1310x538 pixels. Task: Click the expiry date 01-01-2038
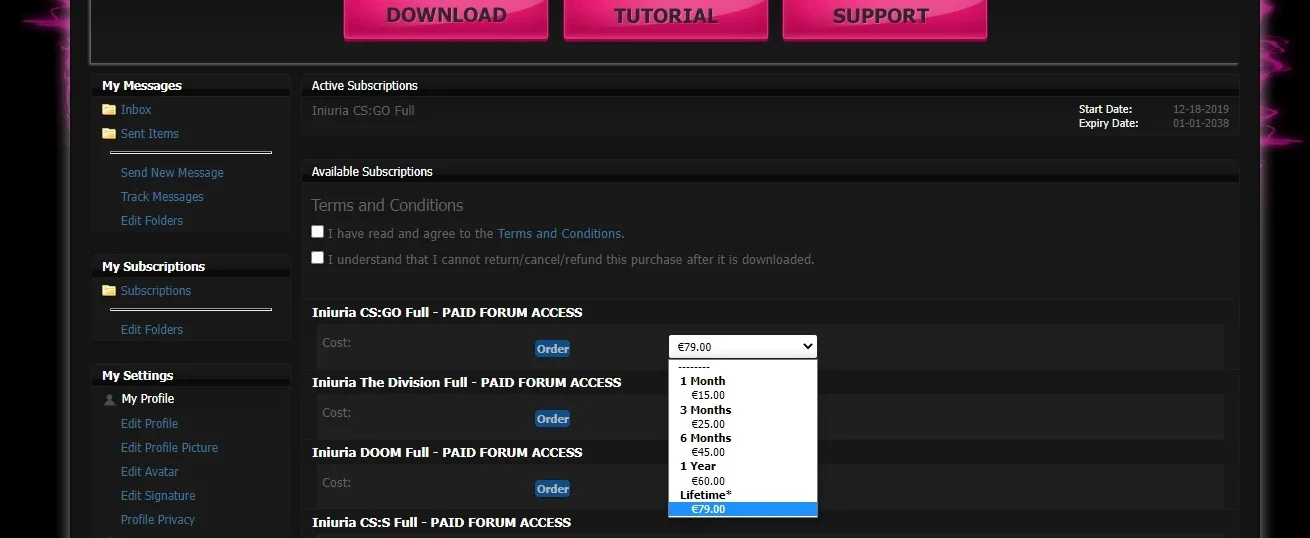[1201, 124]
